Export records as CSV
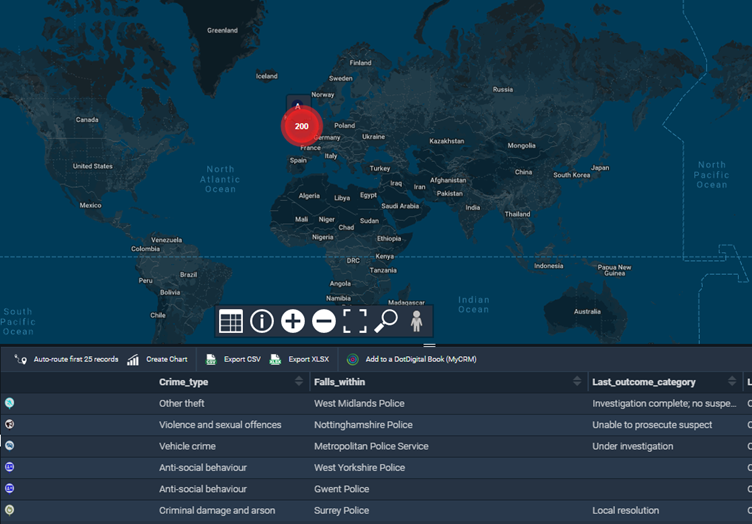The height and width of the screenshot is (524, 752). 232,359
